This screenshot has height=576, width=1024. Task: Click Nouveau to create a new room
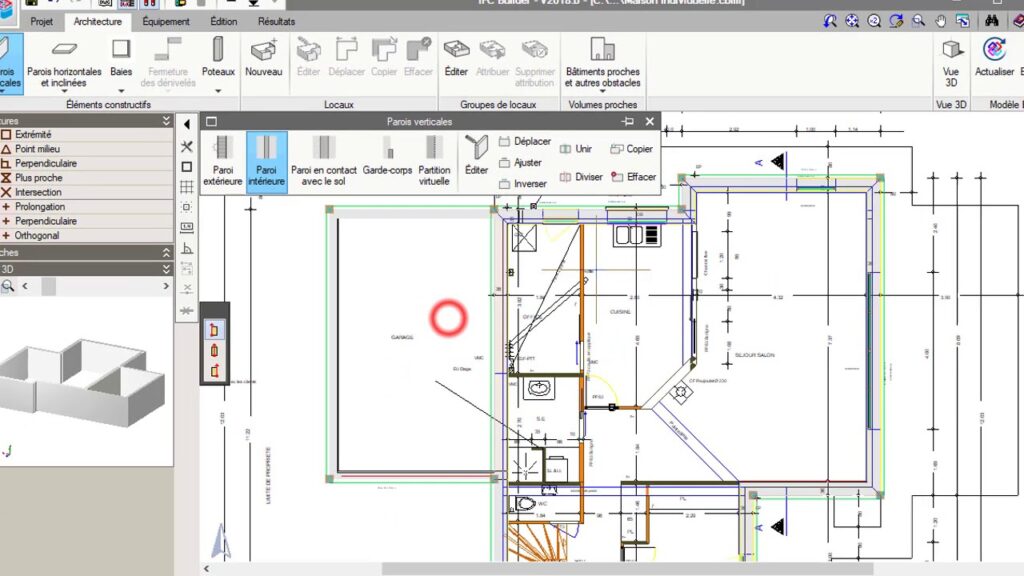(x=264, y=60)
